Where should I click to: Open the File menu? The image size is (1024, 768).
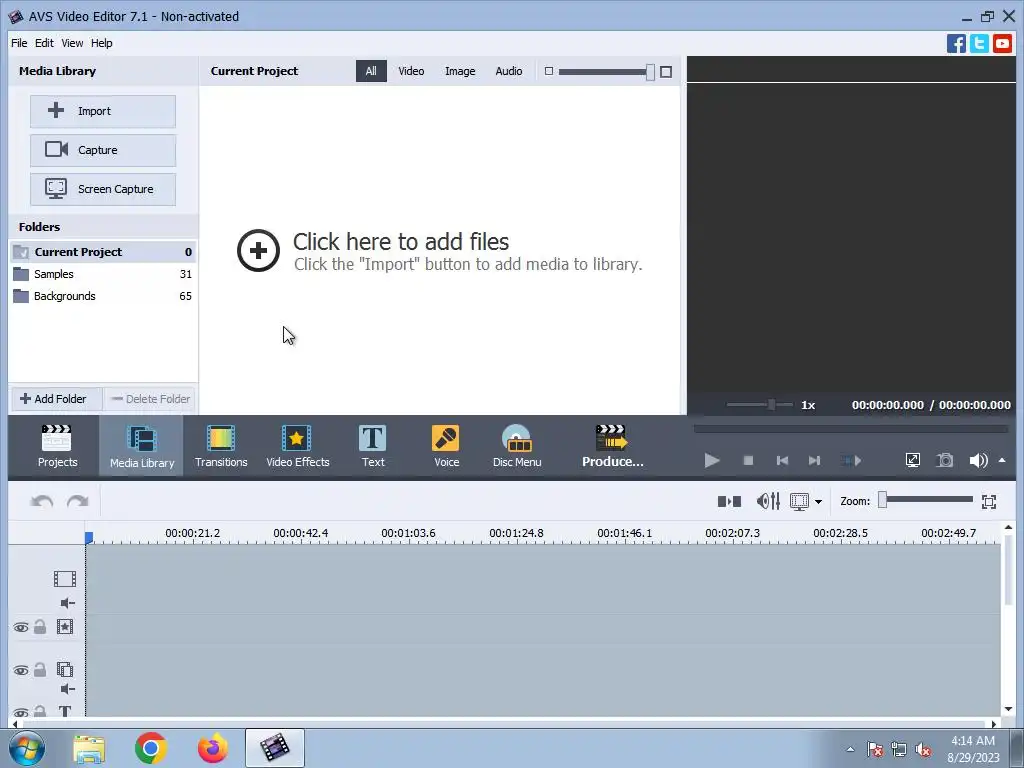pos(19,43)
